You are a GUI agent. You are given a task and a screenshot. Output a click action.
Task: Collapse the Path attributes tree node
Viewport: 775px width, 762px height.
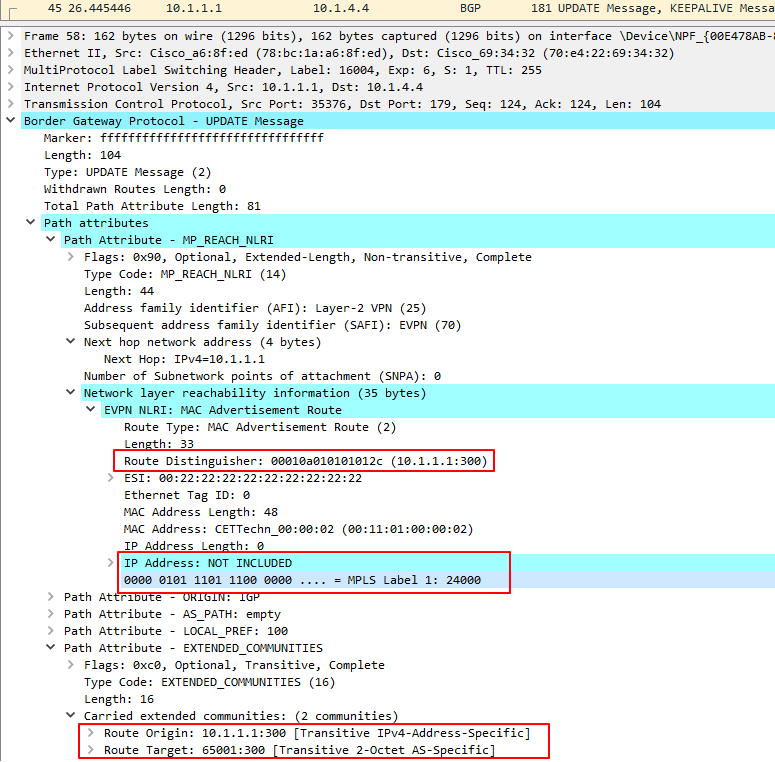[x=31, y=223]
